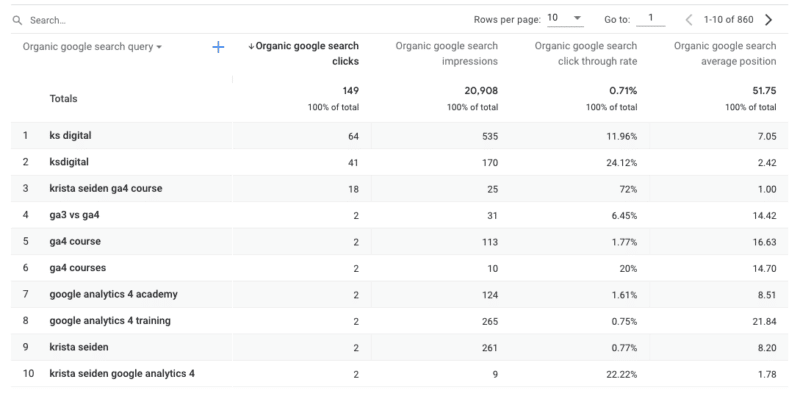Click total average position 51.75
The height and width of the screenshot is (396, 800).
[x=764, y=91]
